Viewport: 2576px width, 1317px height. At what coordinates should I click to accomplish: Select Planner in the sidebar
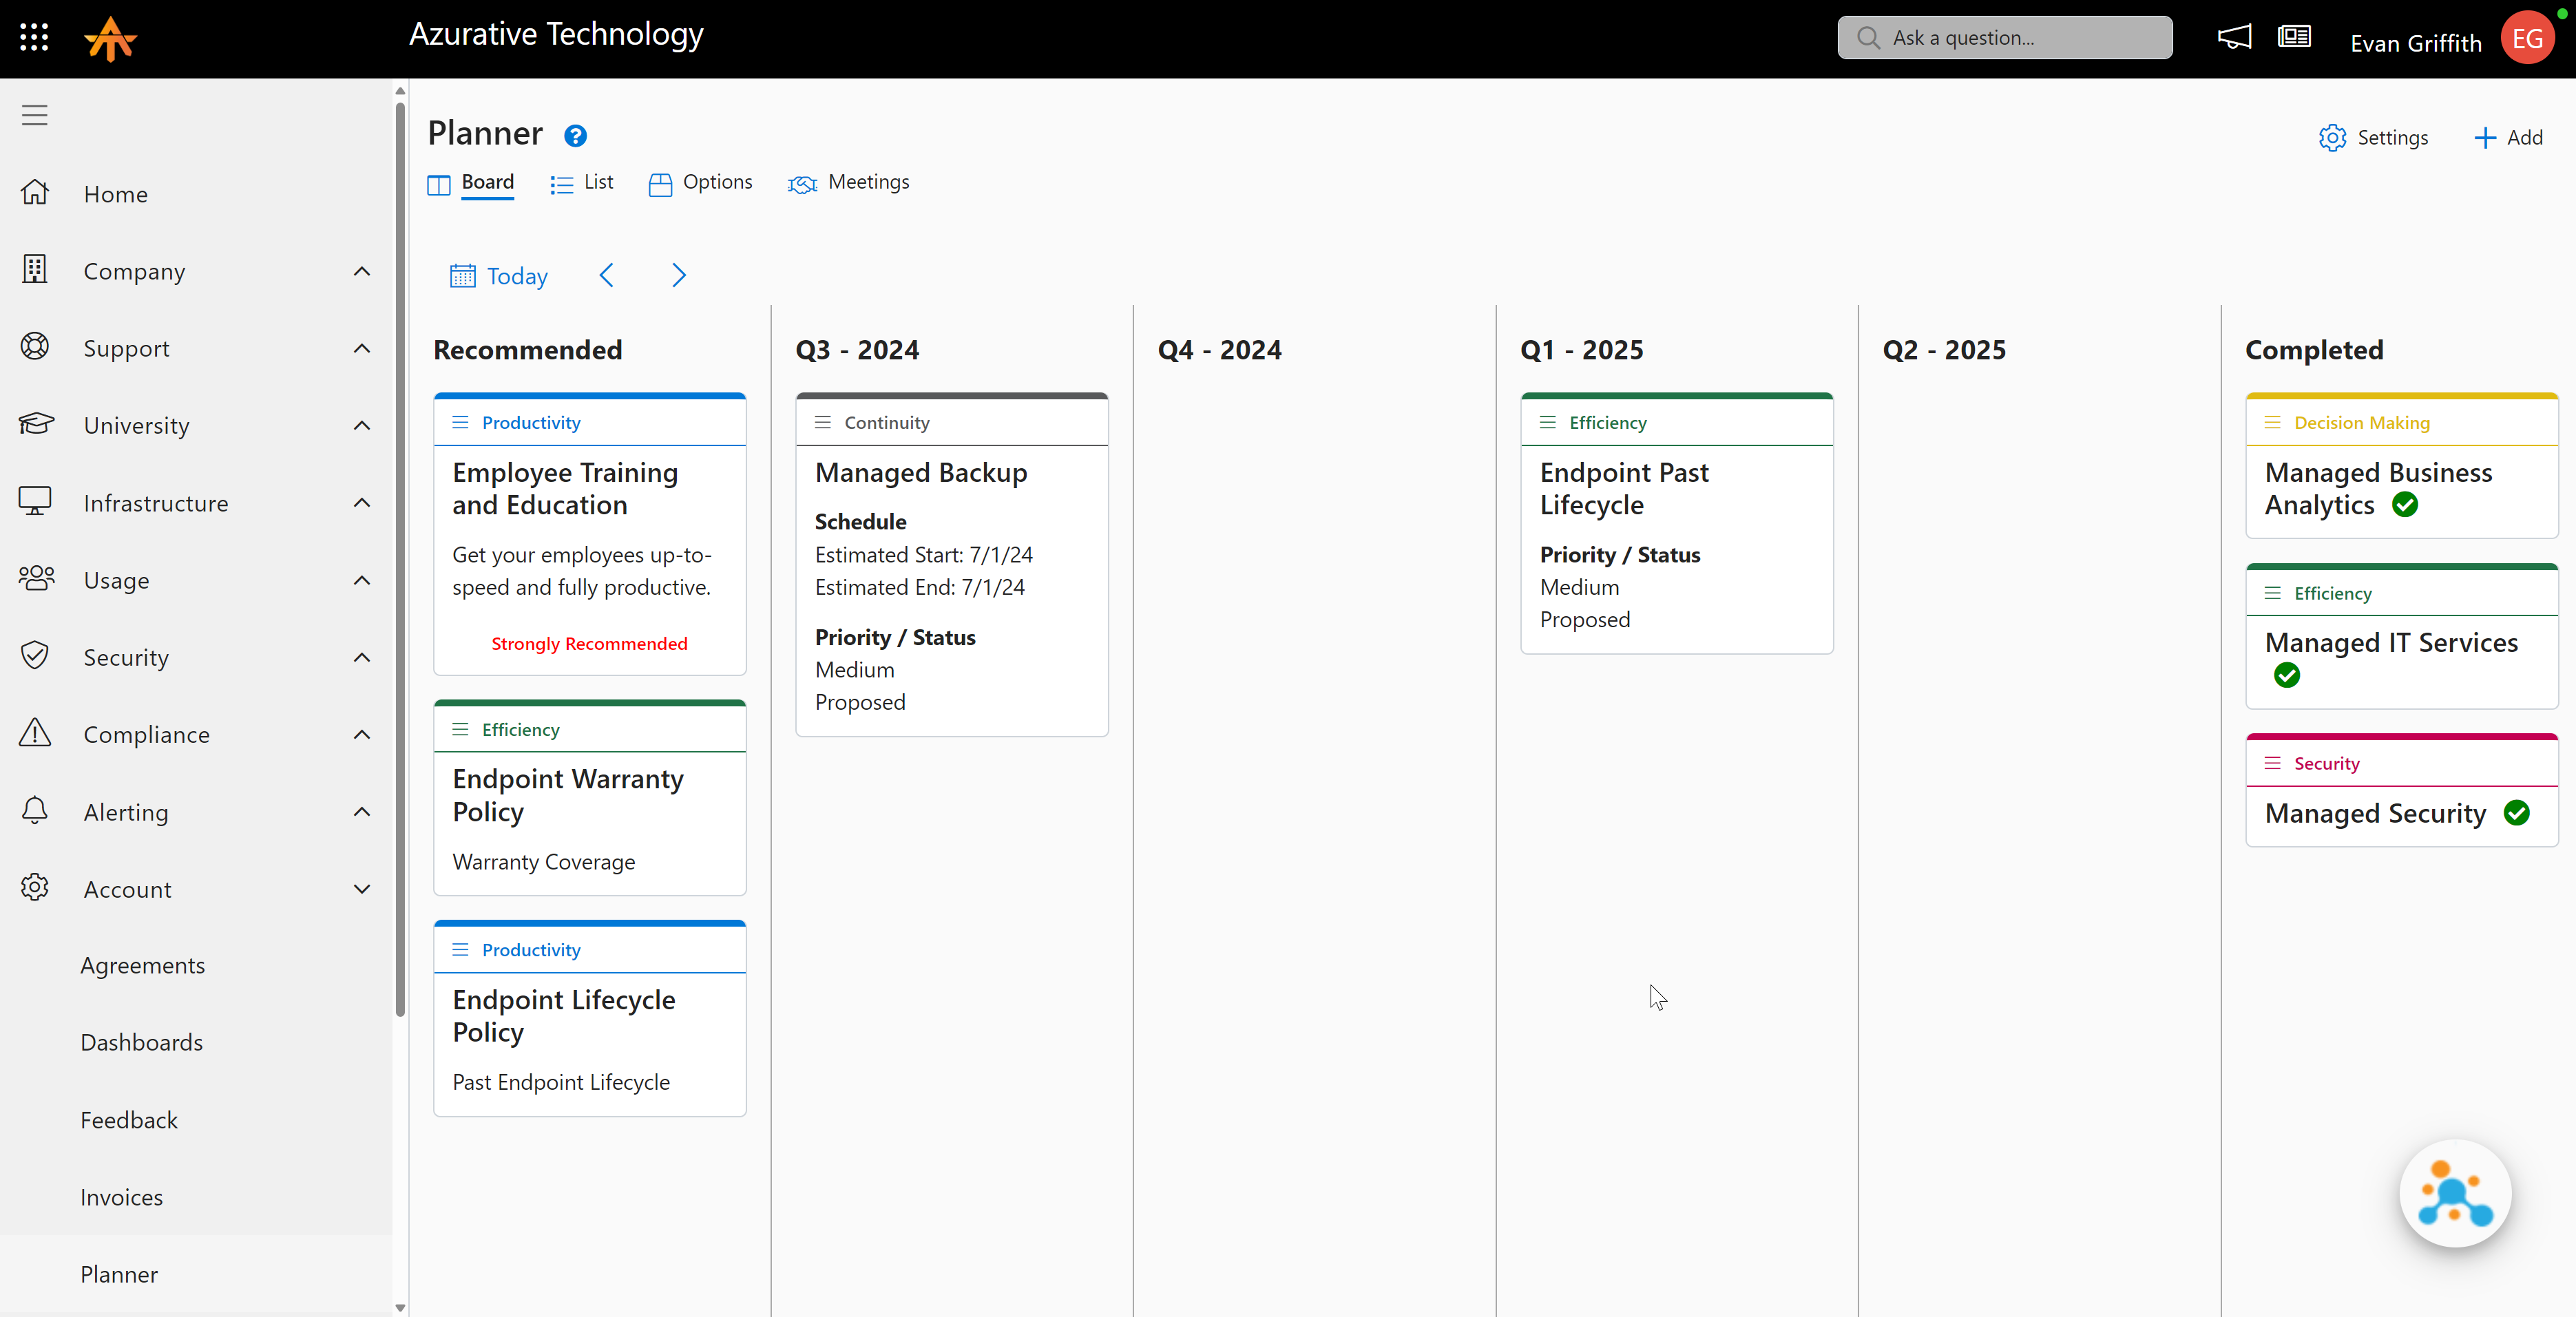pyautogui.click(x=119, y=1274)
